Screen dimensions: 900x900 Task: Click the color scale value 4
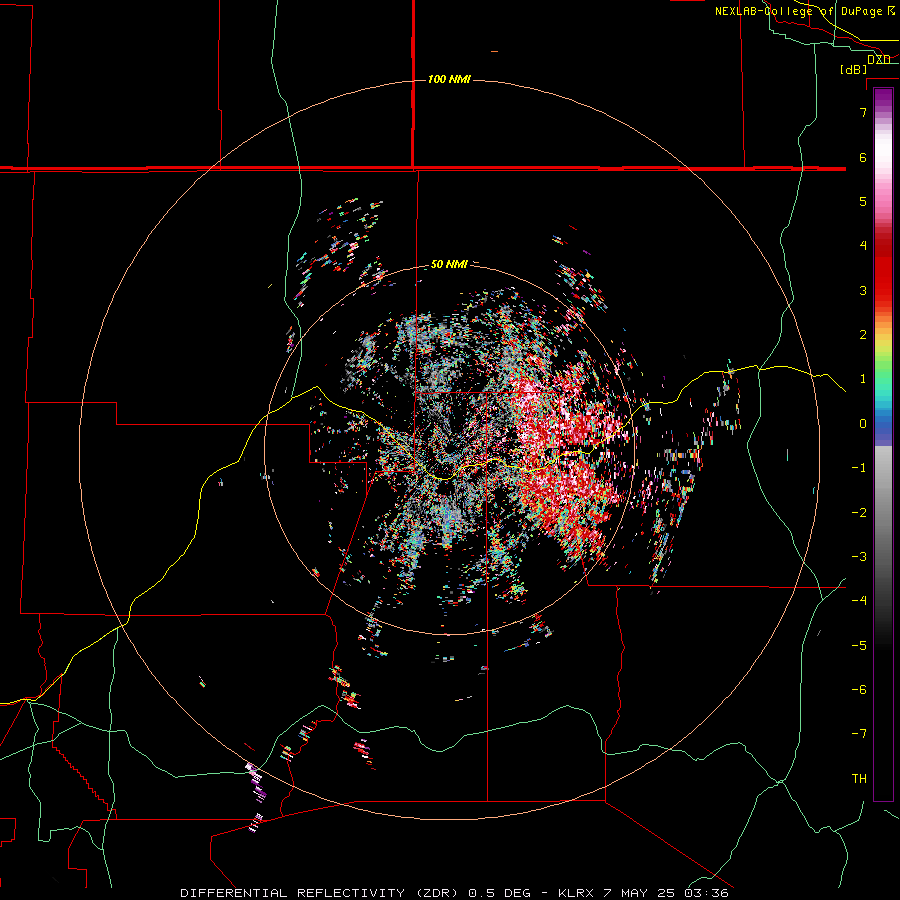click(x=863, y=246)
